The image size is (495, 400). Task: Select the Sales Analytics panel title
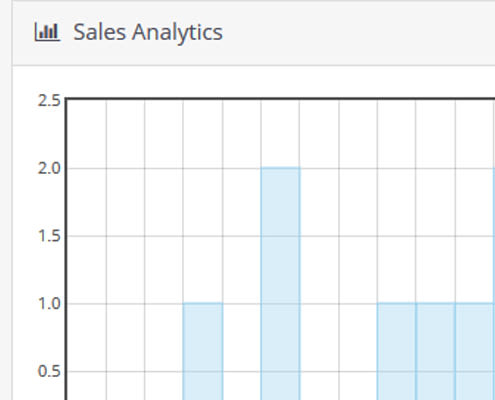[x=148, y=33]
